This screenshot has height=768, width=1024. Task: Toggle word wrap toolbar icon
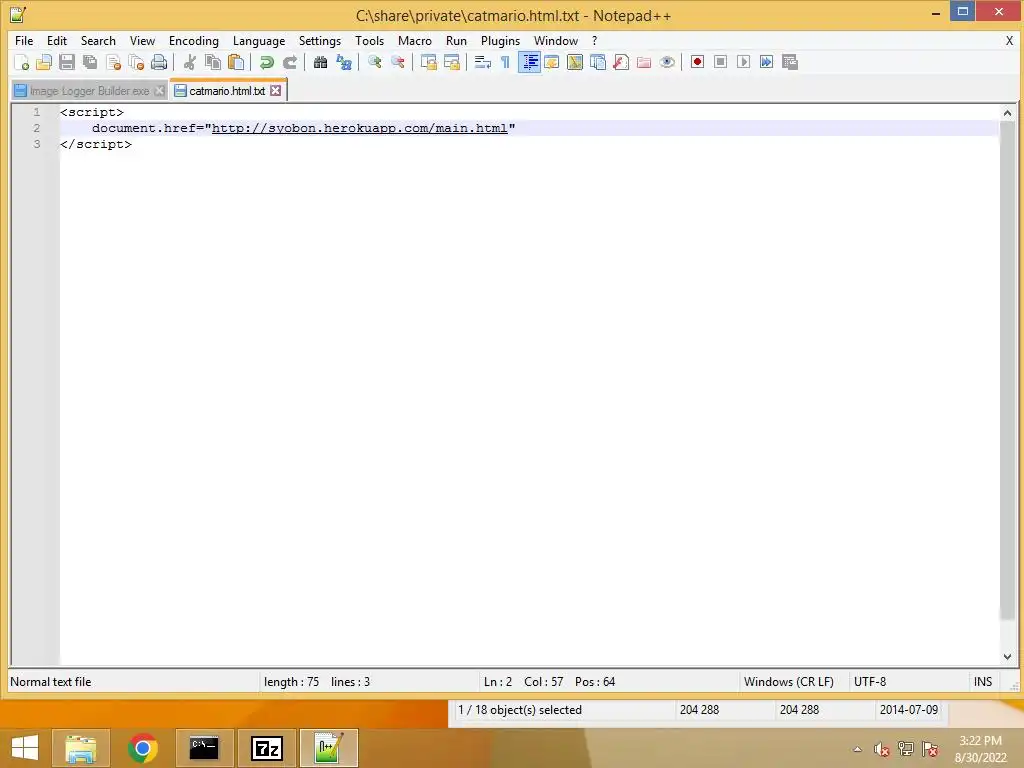(x=482, y=62)
